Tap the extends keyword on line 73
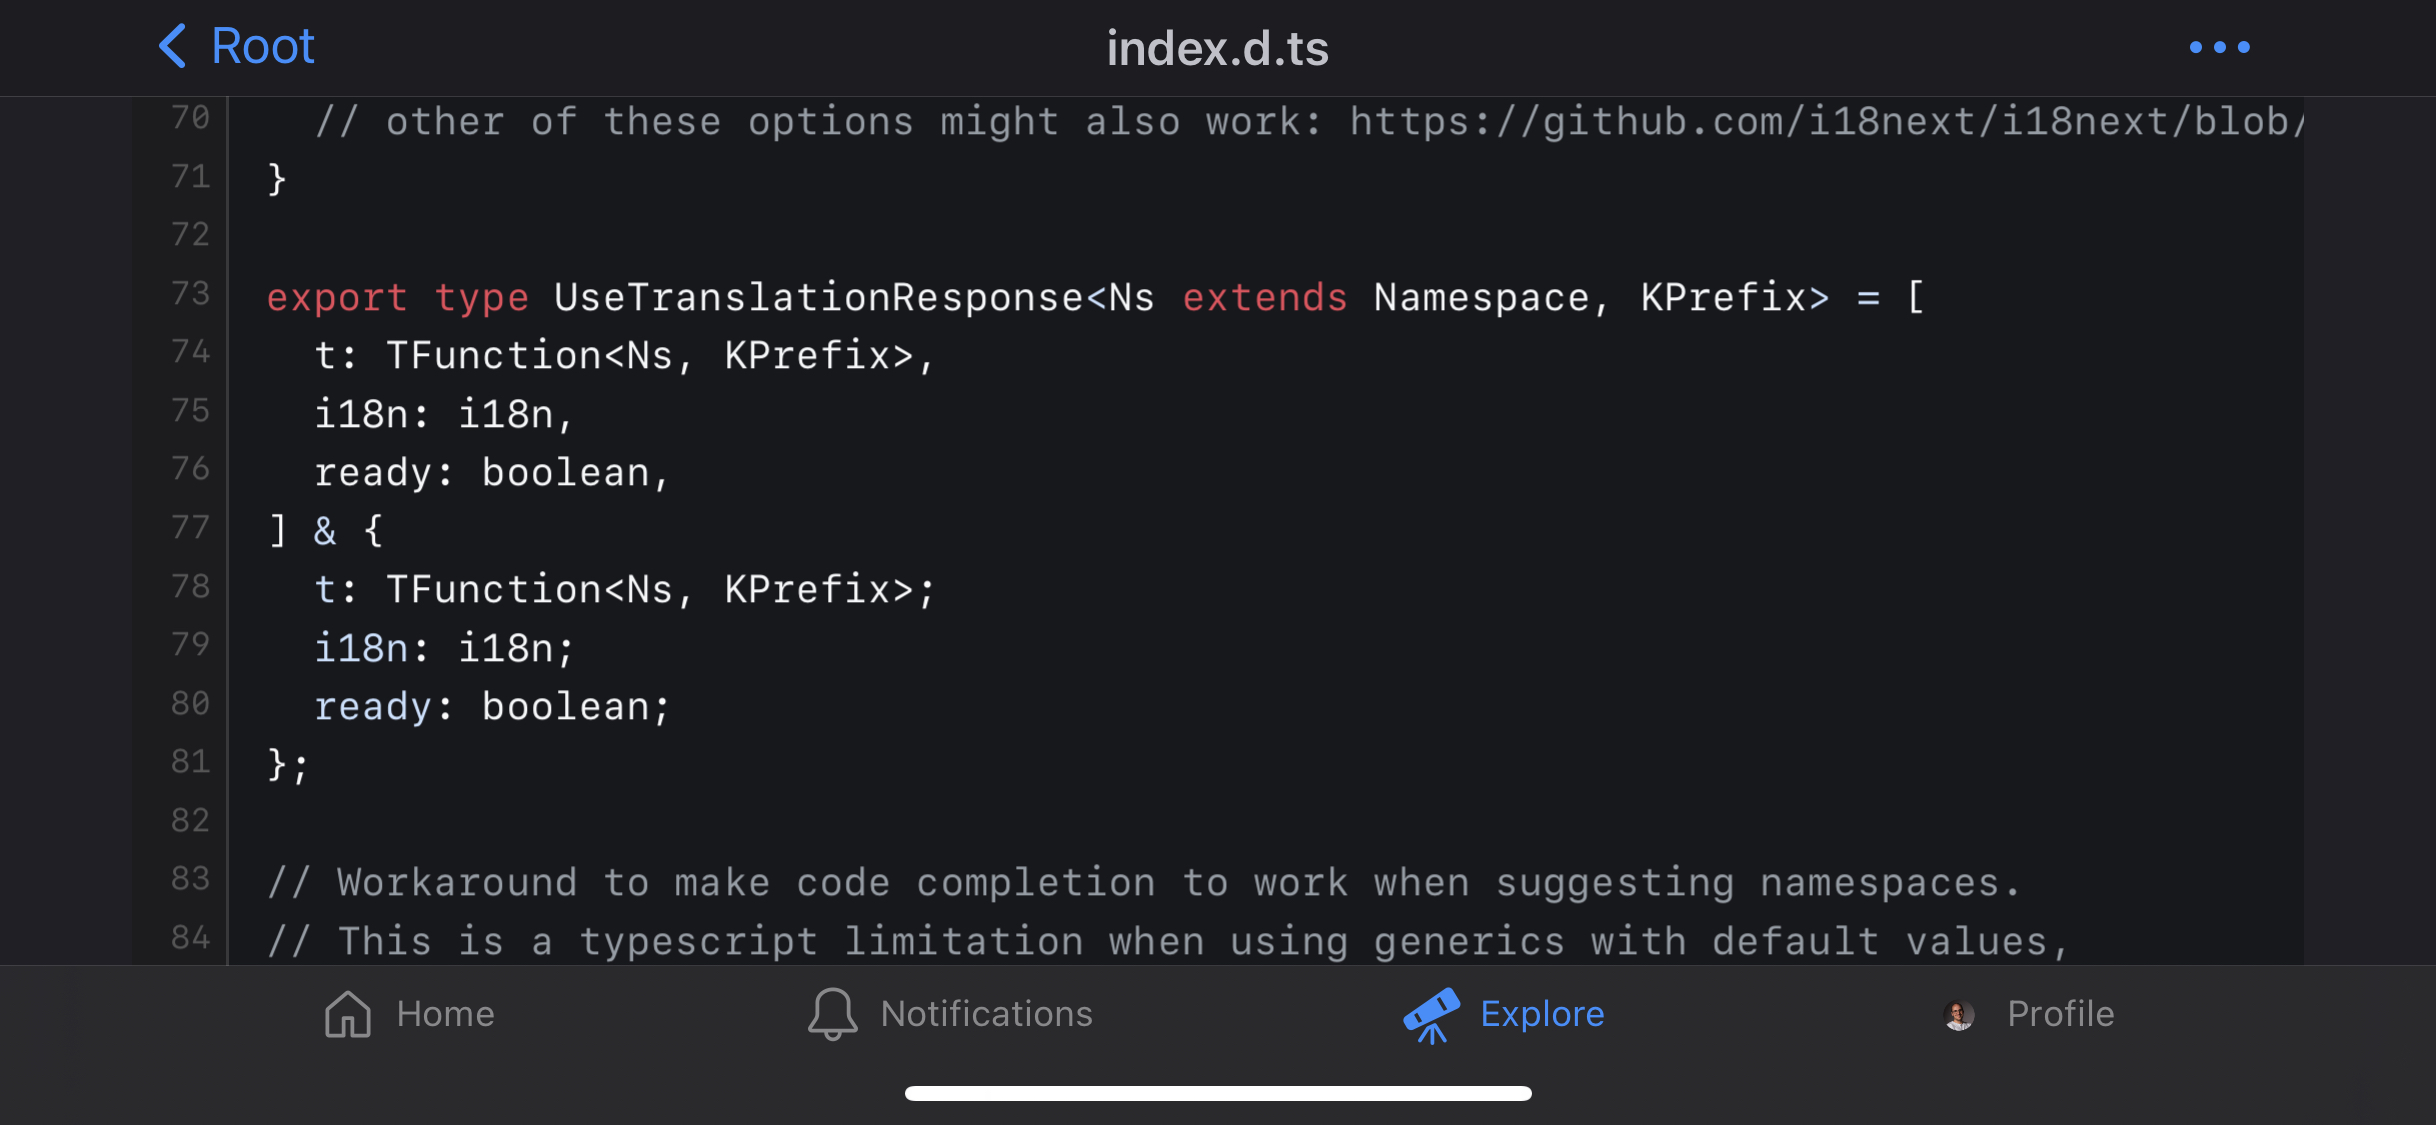 pyautogui.click(x=1265, y=297)
